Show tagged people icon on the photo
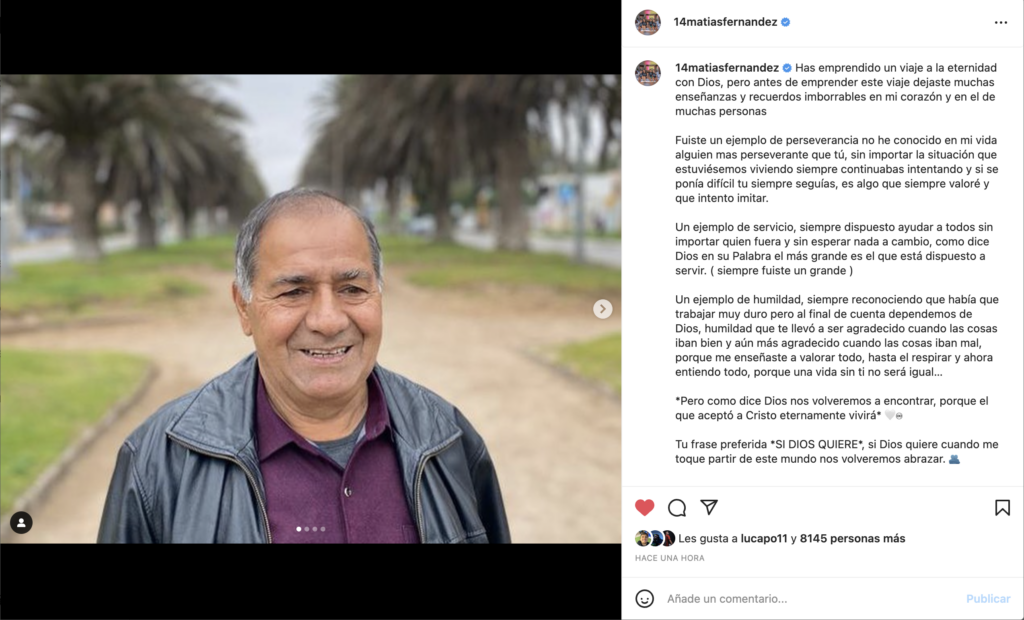 (x=21, y=522)
